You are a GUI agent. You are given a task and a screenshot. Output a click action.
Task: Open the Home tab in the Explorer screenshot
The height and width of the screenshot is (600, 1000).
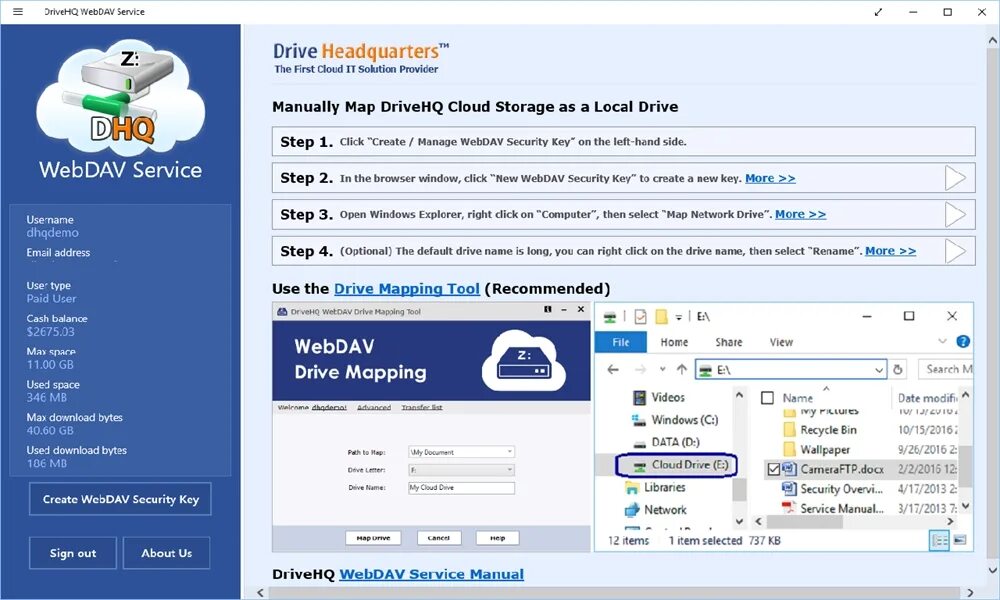click(674, 342)
